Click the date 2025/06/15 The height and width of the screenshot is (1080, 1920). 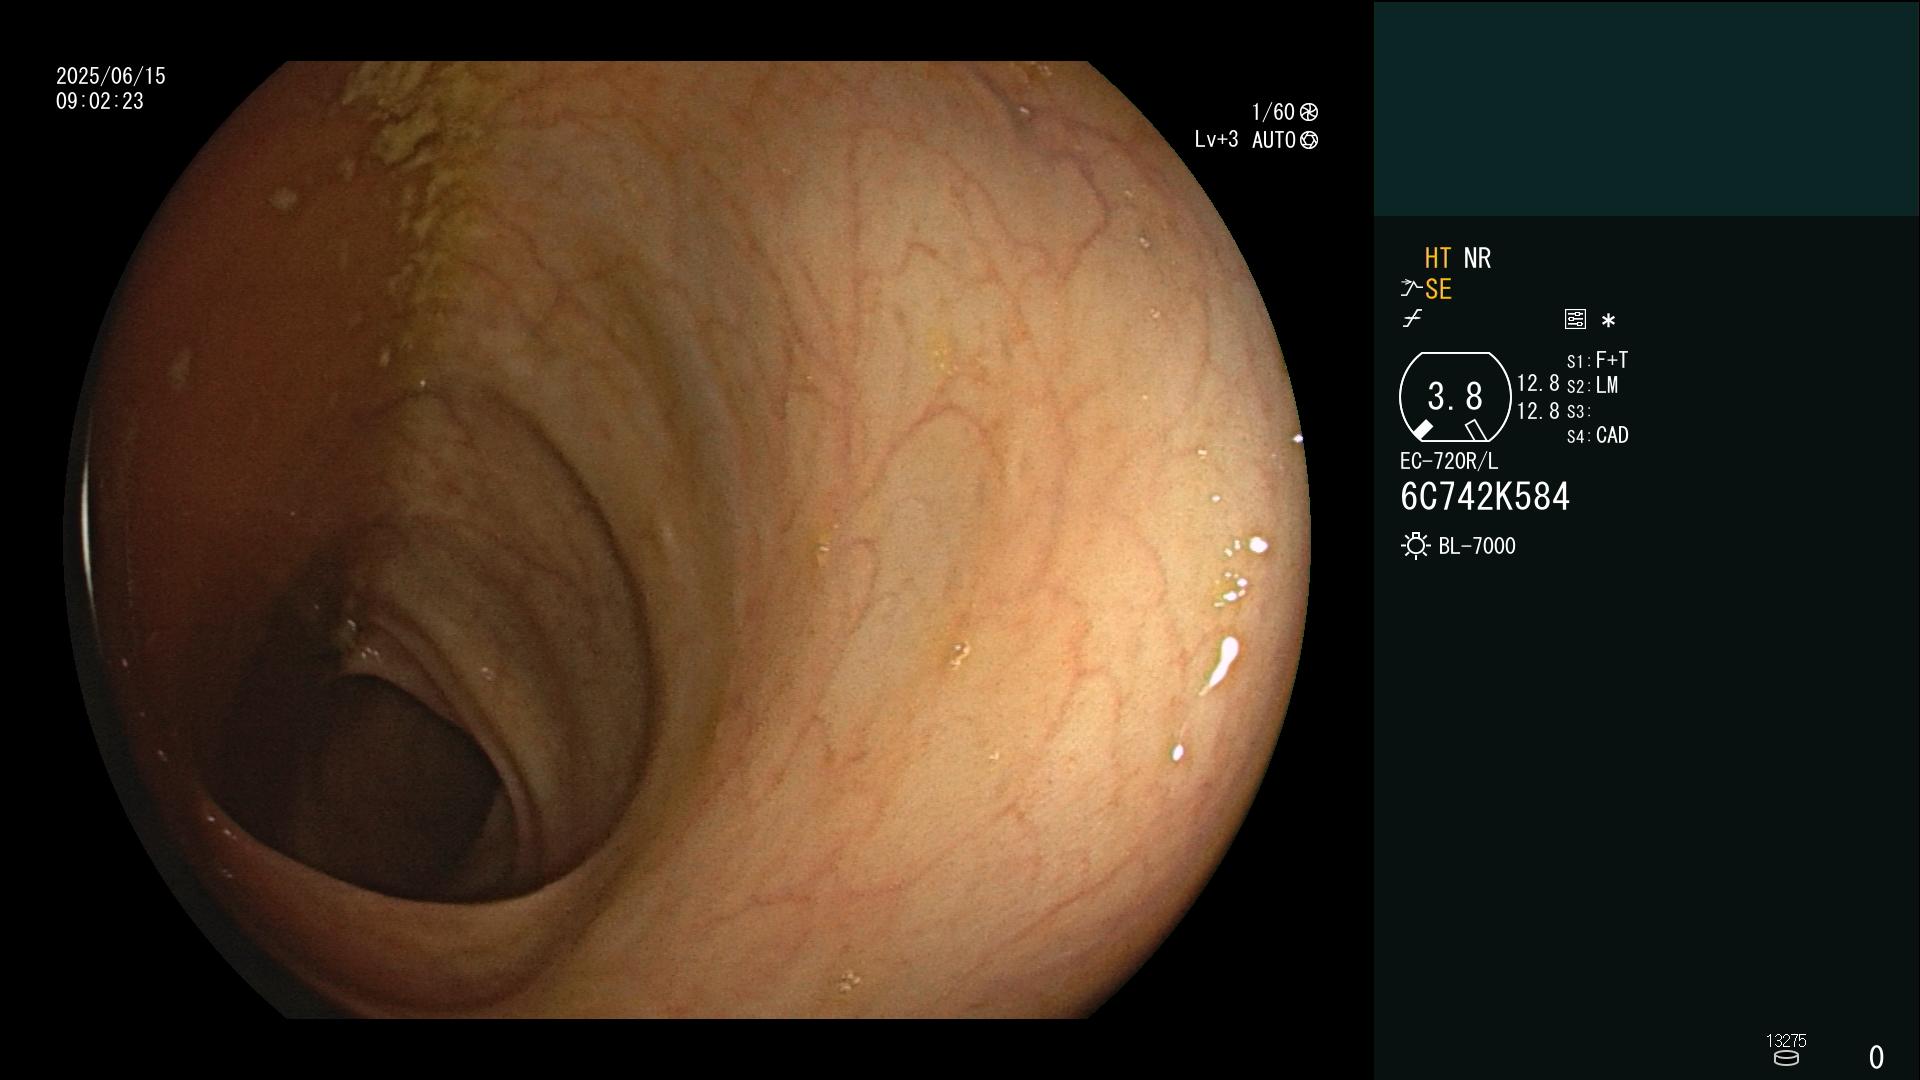coord(111,76)
